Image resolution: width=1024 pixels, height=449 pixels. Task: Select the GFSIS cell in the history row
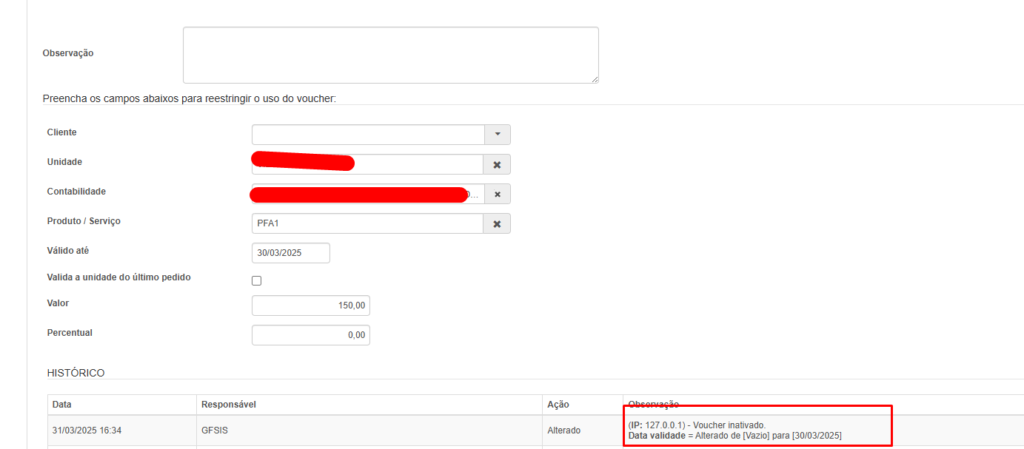[215, 430]
